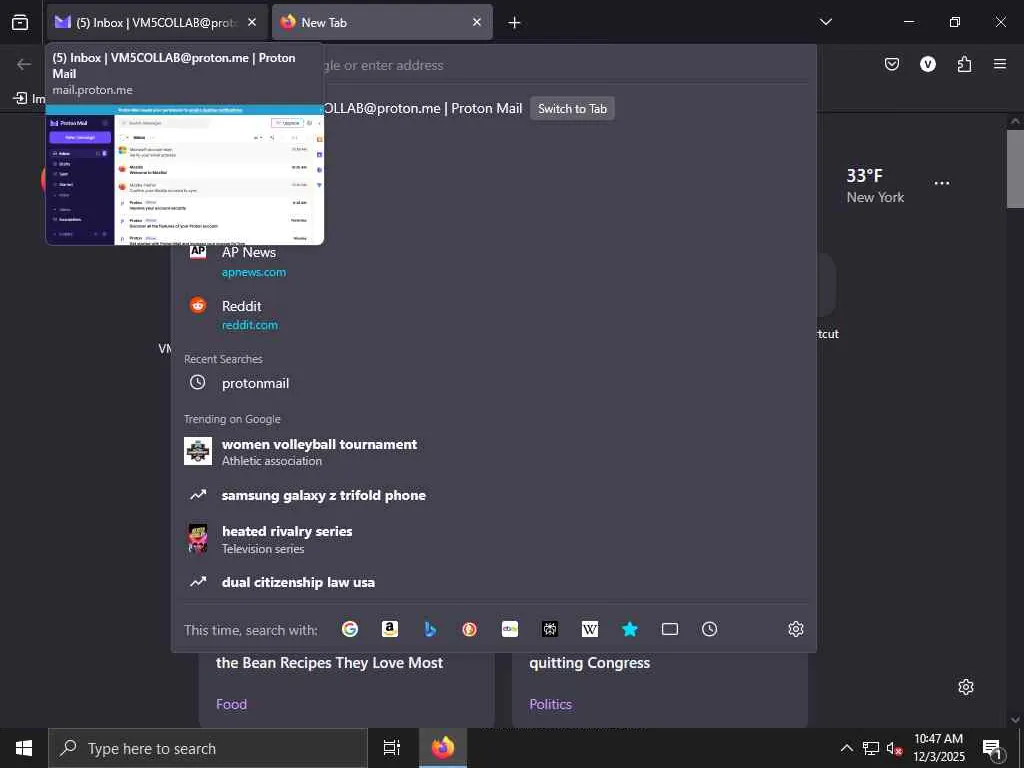Open the Firefox application hamburger menu
The height and width of the screenshot is (768, 1024).
click(x=1000, y=64)
